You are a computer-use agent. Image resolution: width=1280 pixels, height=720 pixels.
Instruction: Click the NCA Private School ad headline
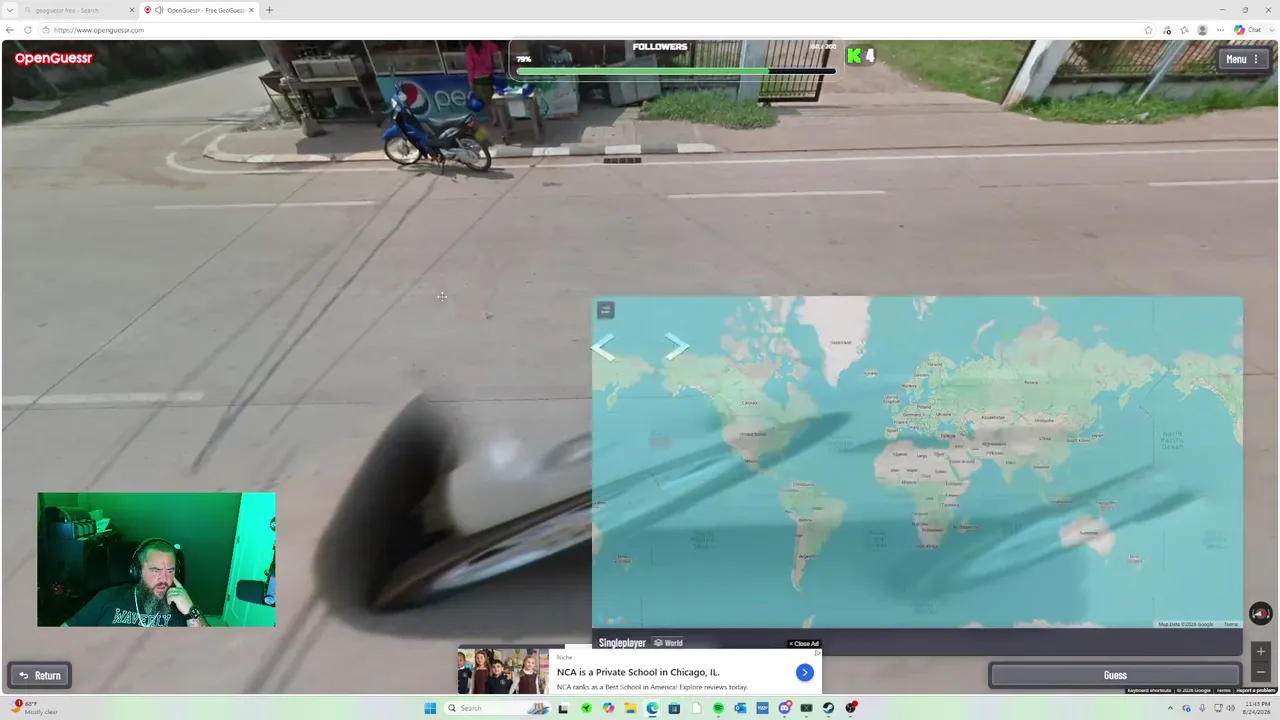(638, 672)
